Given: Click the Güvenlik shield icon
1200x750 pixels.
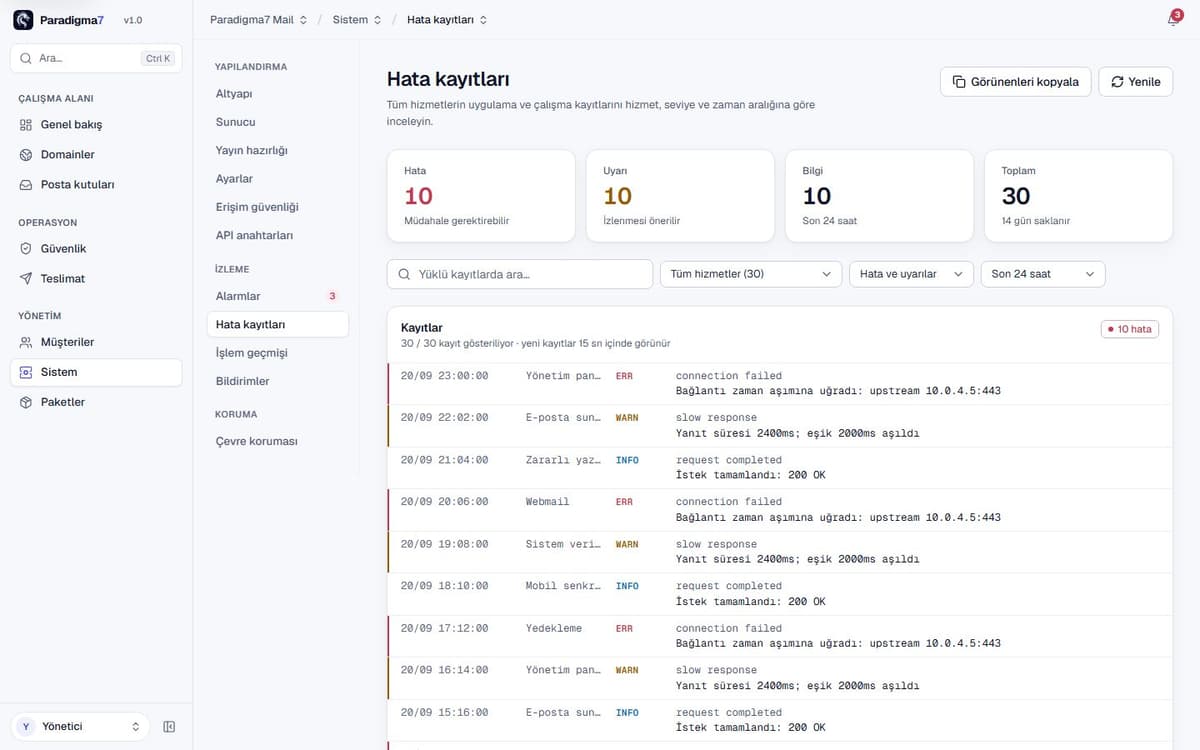Looking at the screenshot, I should [26, 249].
